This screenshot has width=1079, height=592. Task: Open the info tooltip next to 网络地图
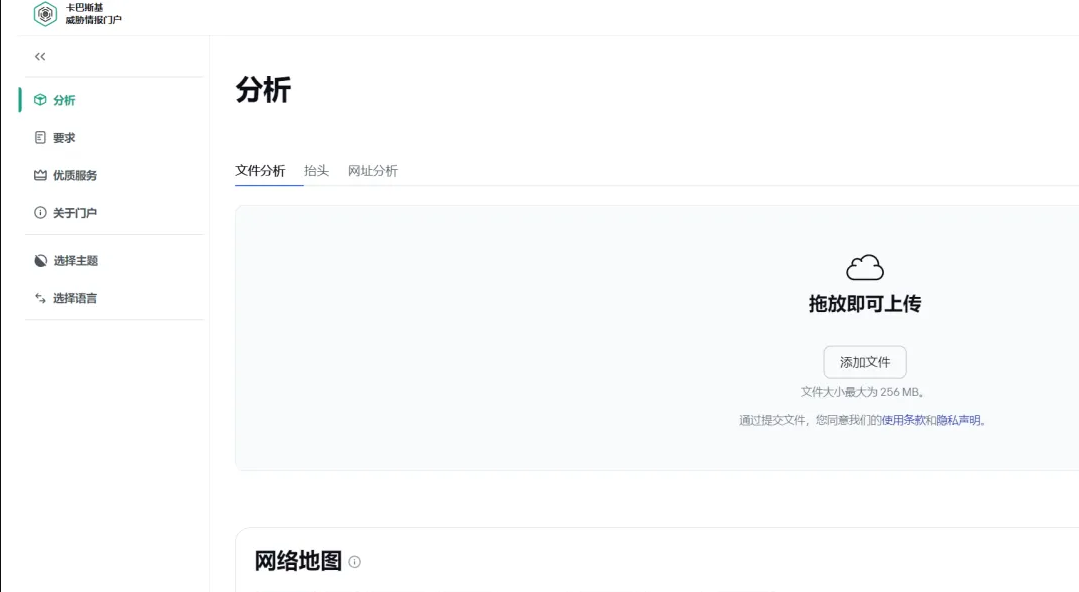pyautogui.click(x=352, y=561)
